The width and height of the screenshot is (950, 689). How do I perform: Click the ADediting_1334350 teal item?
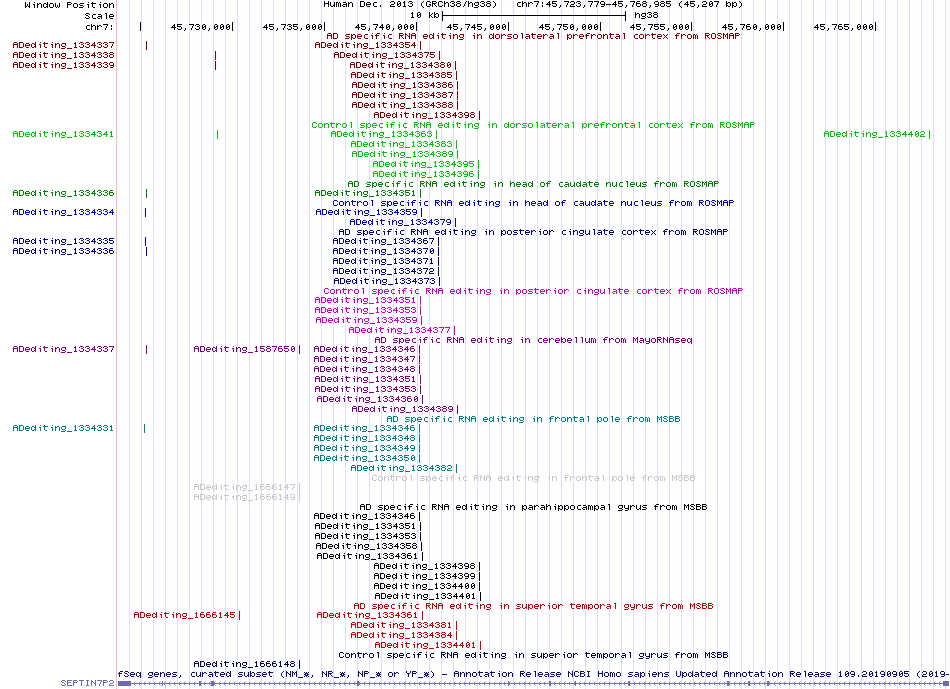[365, 458]
